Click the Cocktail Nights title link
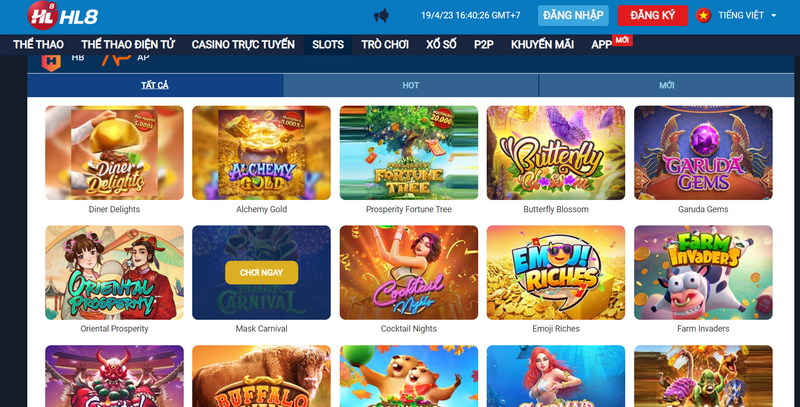Image resolution: width=800 pixels, height=407 pixels. pyautogui.click(x=409, y=329)
